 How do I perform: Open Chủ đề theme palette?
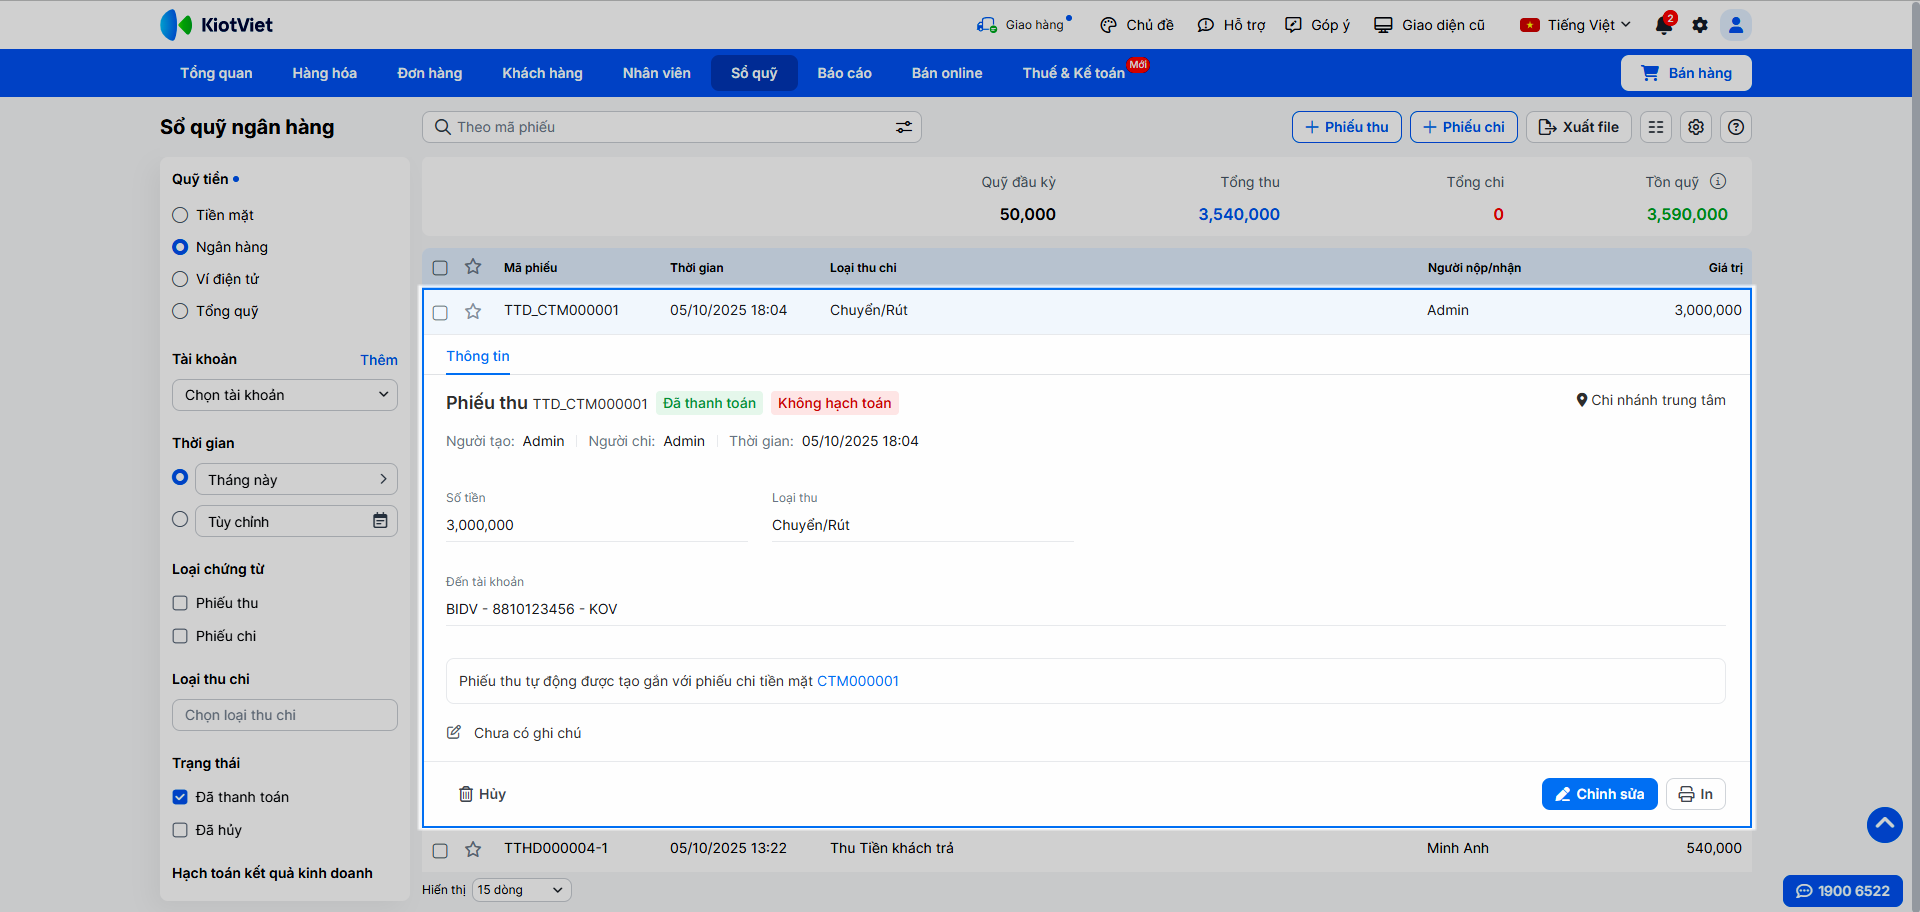pos(1137,25)
